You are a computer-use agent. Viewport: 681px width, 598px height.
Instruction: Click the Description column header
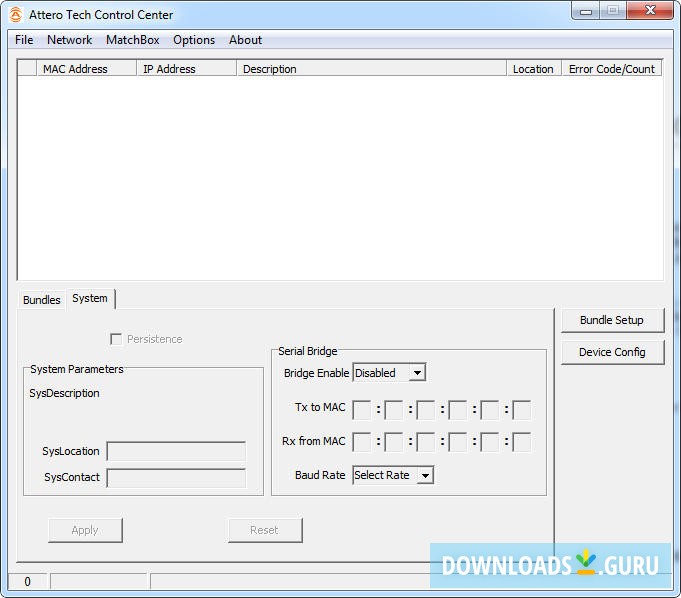pyautogui.click(x=372, y=69)
